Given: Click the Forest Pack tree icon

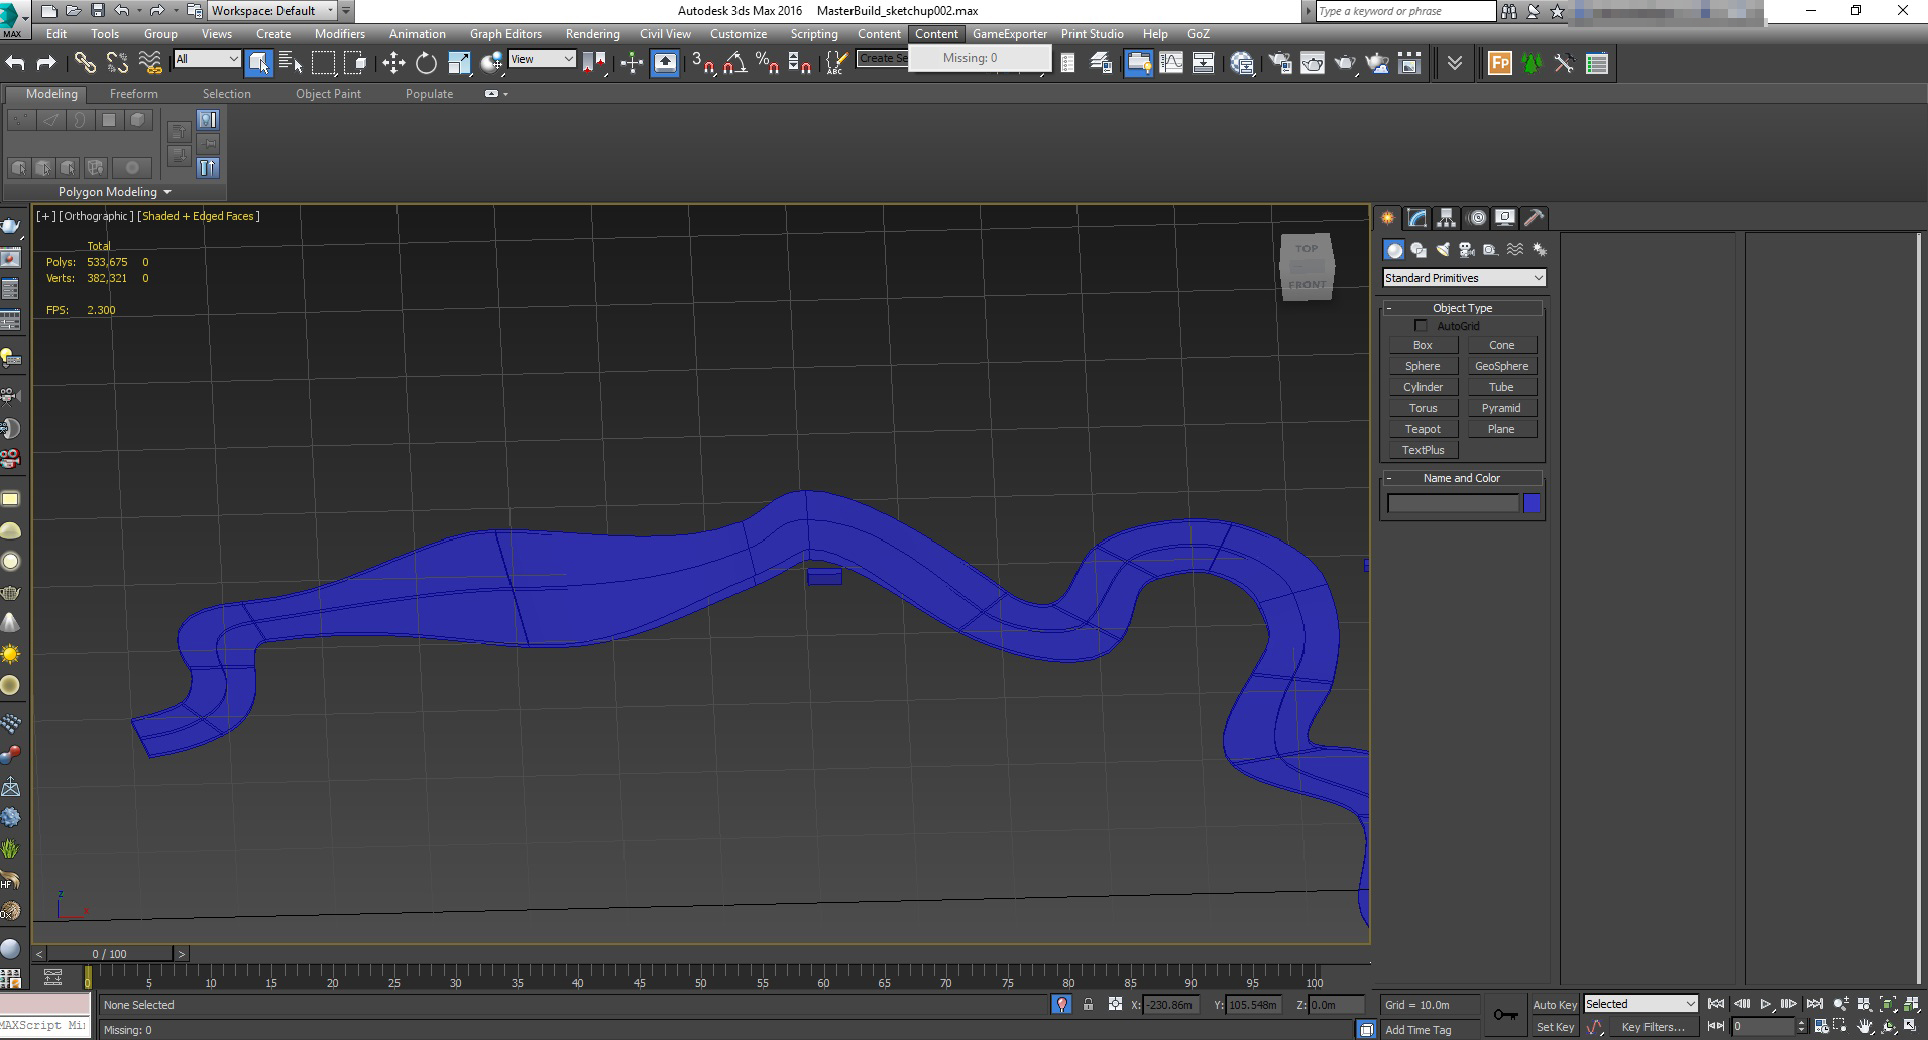Looking at the screenshot, I should [x=1532, y=63].
